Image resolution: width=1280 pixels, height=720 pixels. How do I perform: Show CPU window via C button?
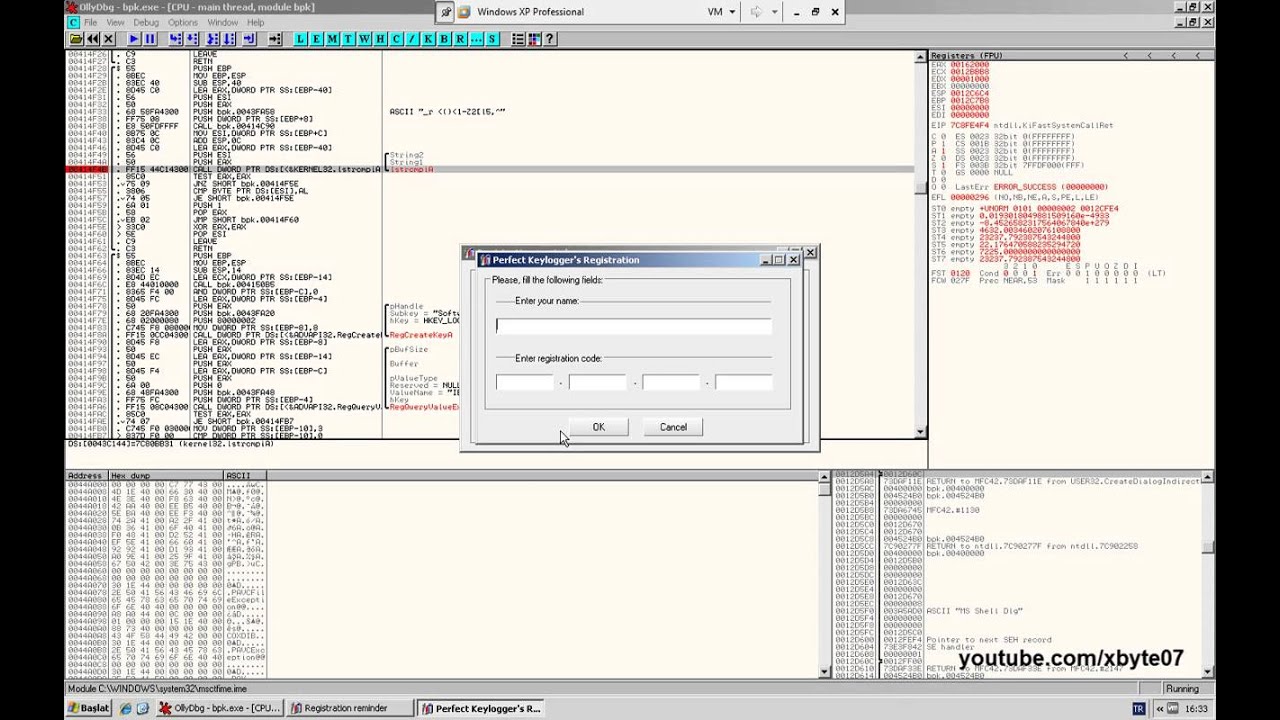396,39
